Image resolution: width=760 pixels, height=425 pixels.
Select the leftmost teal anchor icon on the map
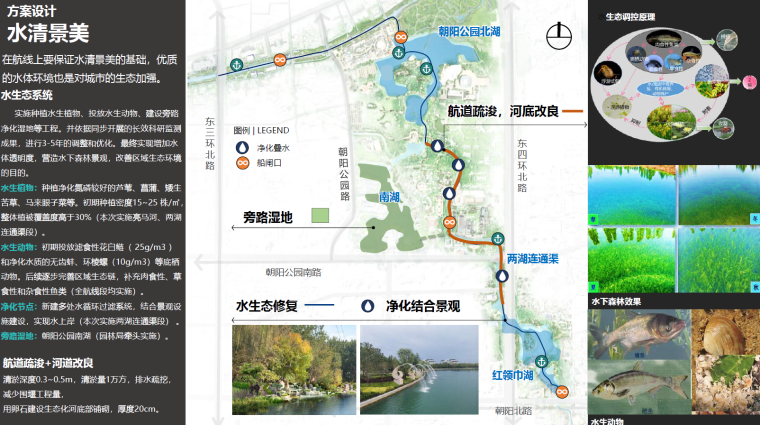(236, 65)
